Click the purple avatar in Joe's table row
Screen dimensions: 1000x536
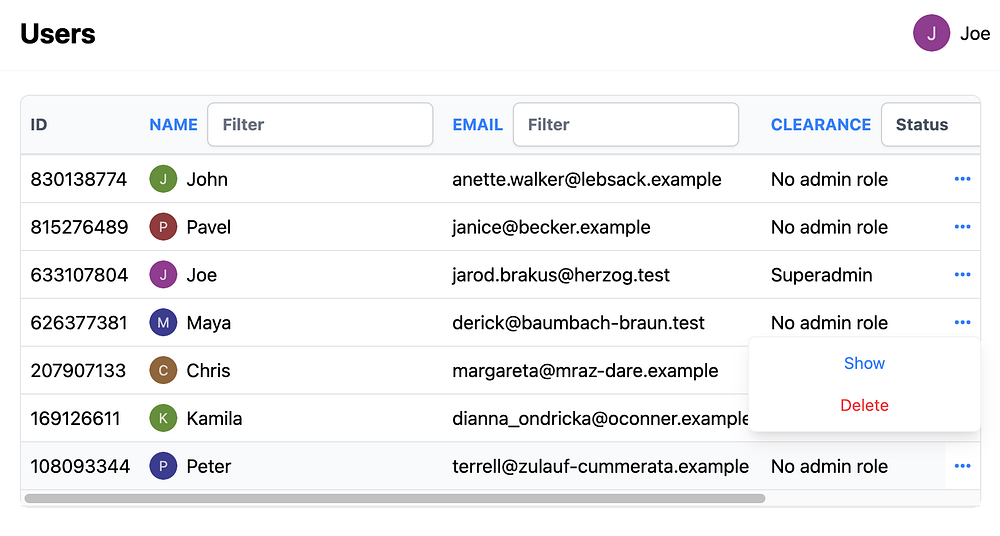[x=163, y=275]
